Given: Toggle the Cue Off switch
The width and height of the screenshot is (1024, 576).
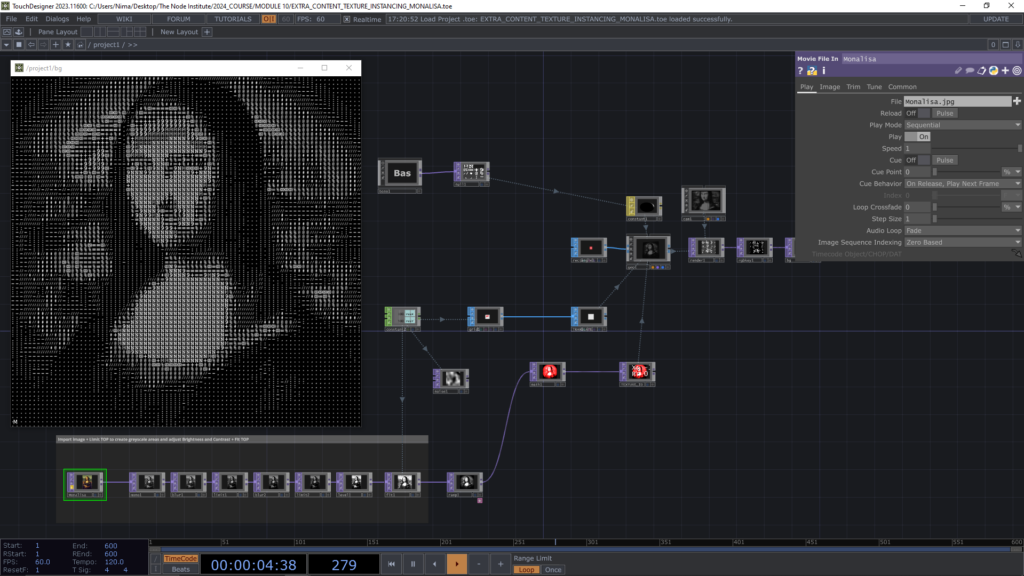Looking at the screenshot, I should point(917,161).
